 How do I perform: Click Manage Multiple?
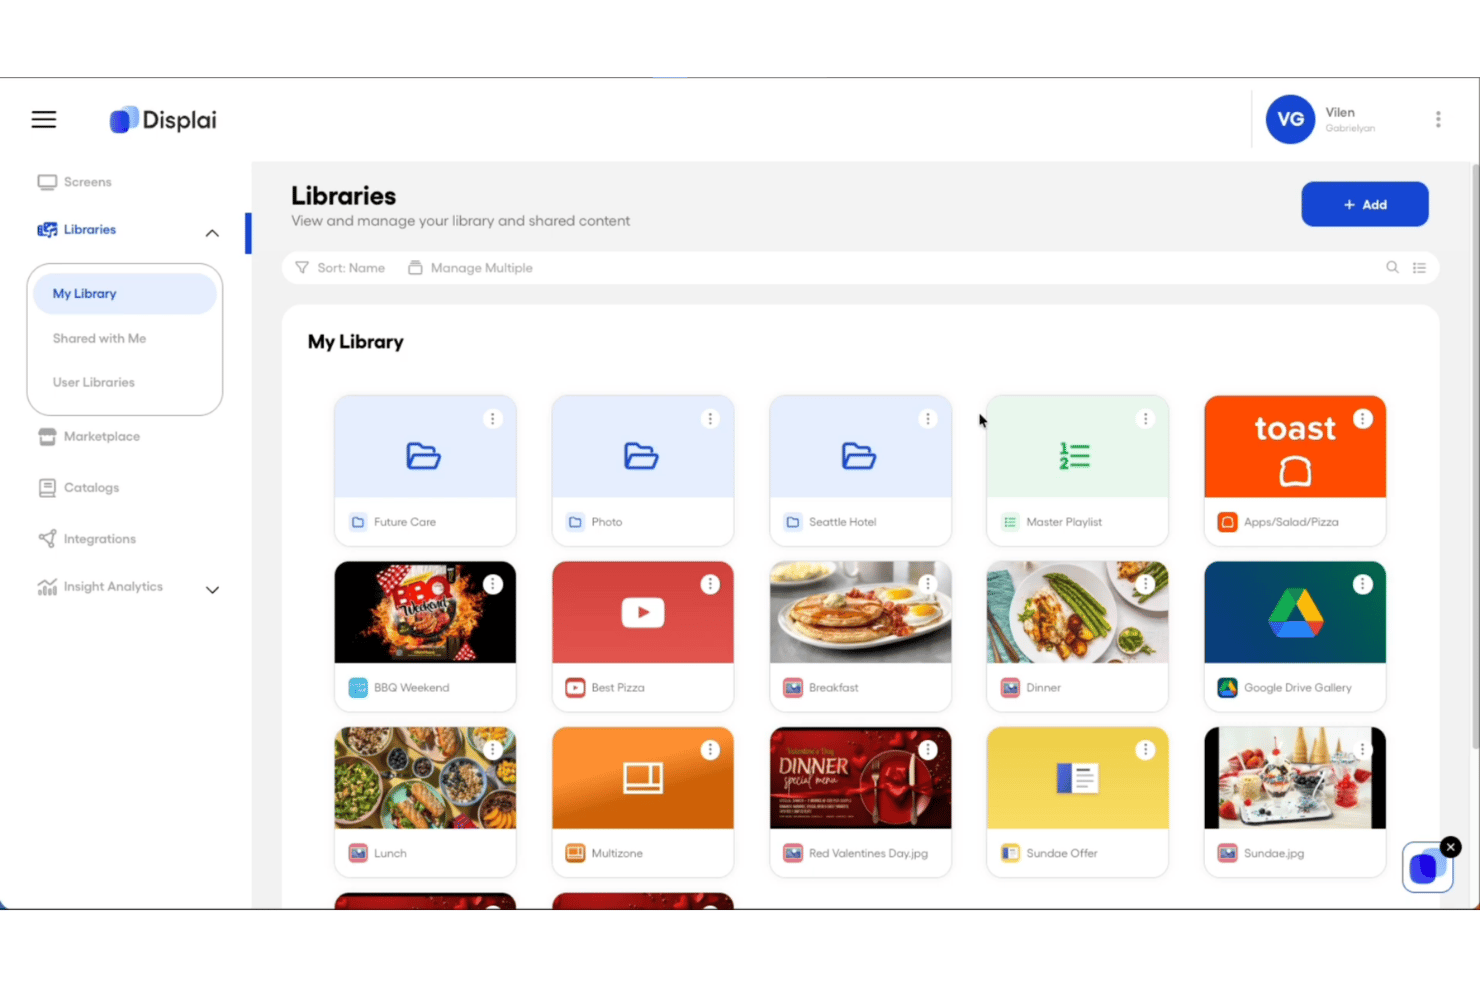(x=470, y=268)
